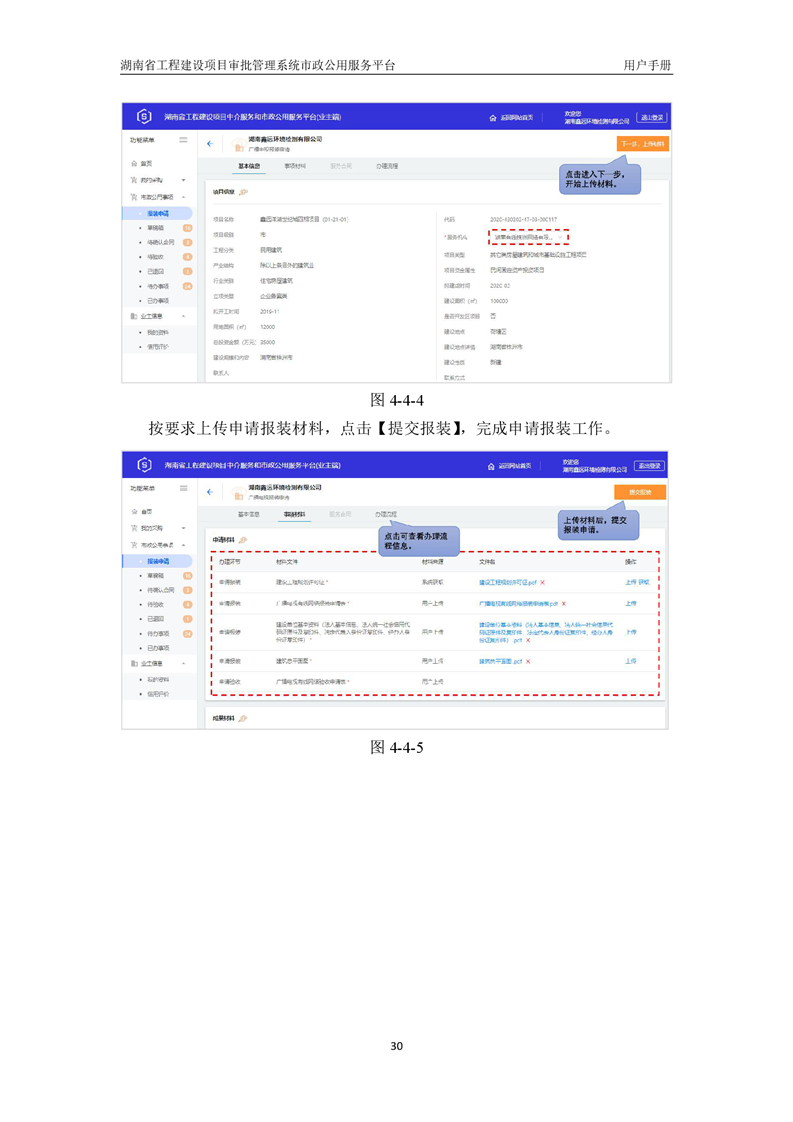Click 获取 link in 建设工程规划许可证 row

(643, 582)
